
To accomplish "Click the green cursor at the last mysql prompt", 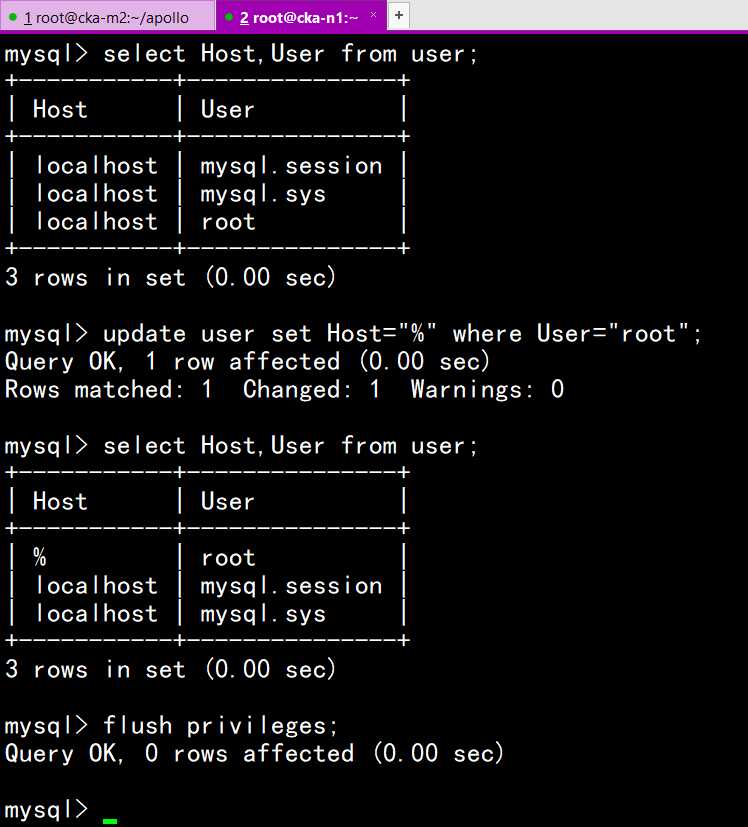I will click(110, 821).
